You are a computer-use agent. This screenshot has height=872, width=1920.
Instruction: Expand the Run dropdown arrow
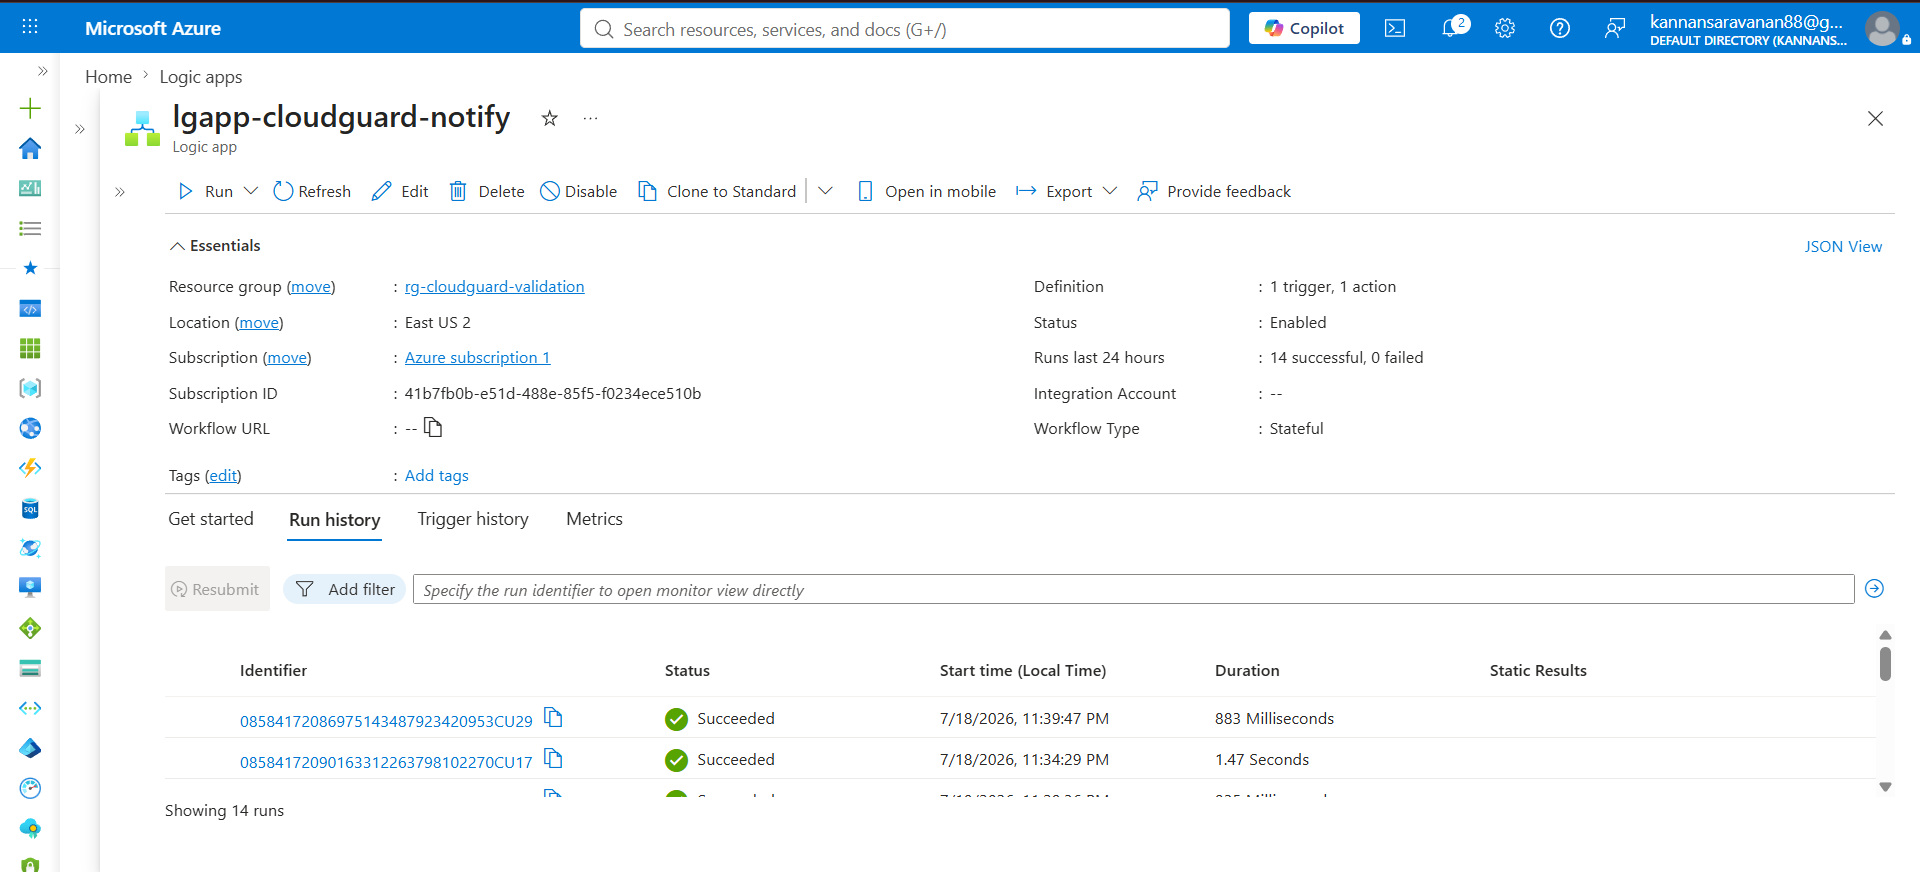click(251, 191)
